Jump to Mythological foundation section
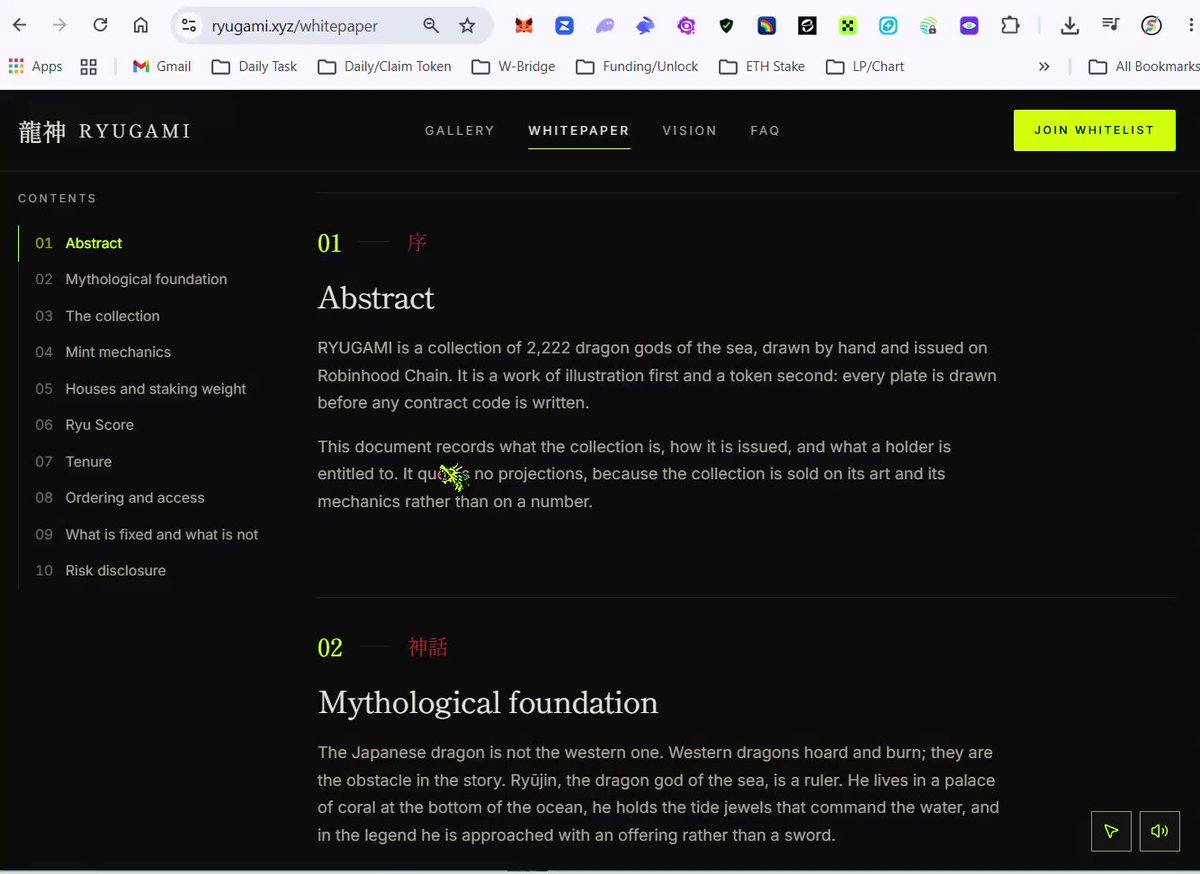Screen dimensions: 1200x874 click(146, 279)
